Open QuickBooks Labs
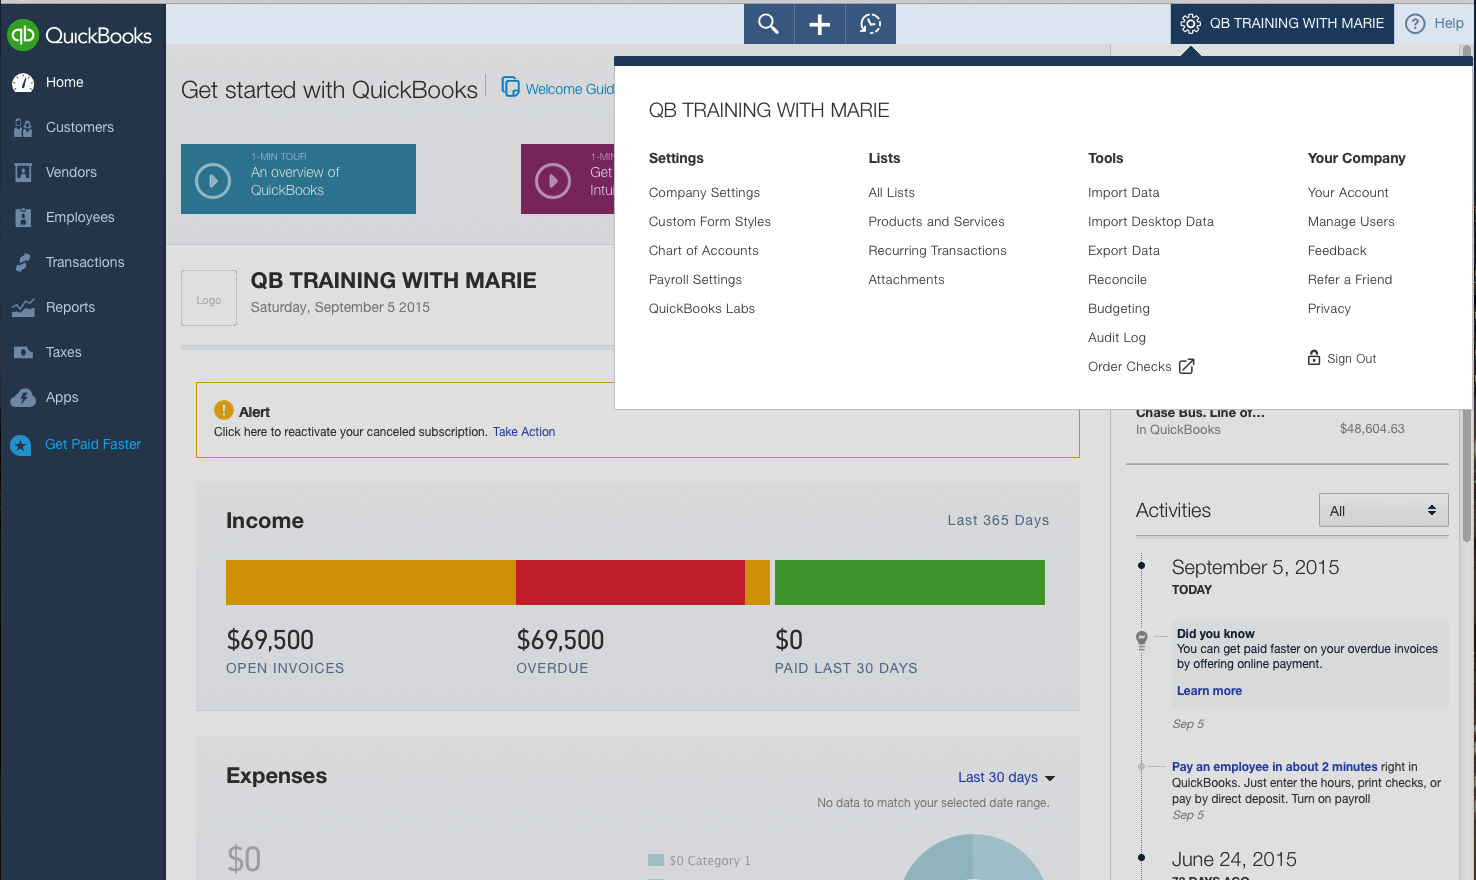Screen dimensions: 1476x880 pyautogui.click(x=702, y=309)
